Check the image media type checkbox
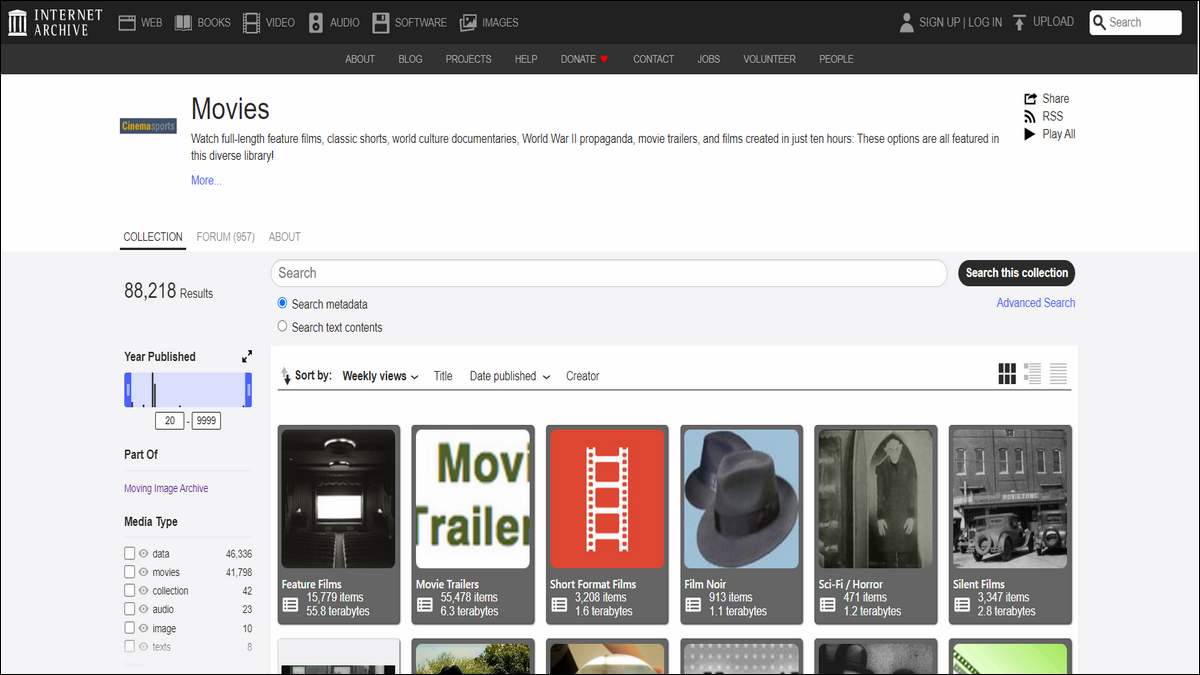Screen dimensions: 1200x675 129,628
